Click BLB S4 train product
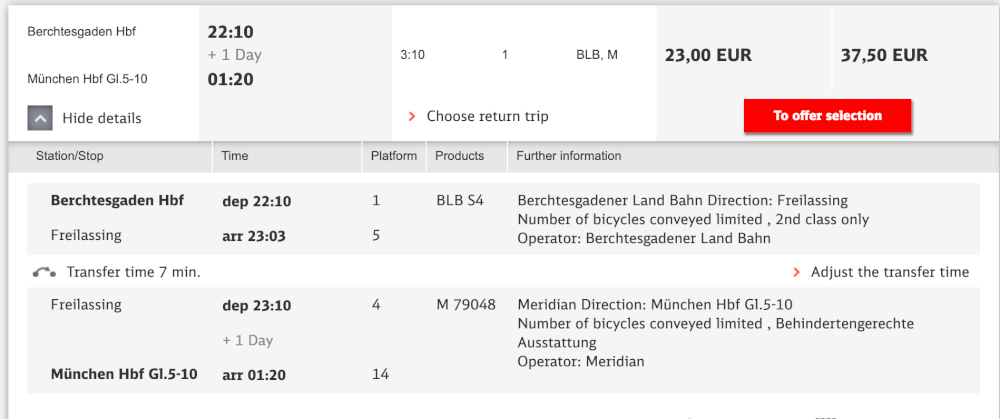1000x419 pixels. tap(460, 201)
